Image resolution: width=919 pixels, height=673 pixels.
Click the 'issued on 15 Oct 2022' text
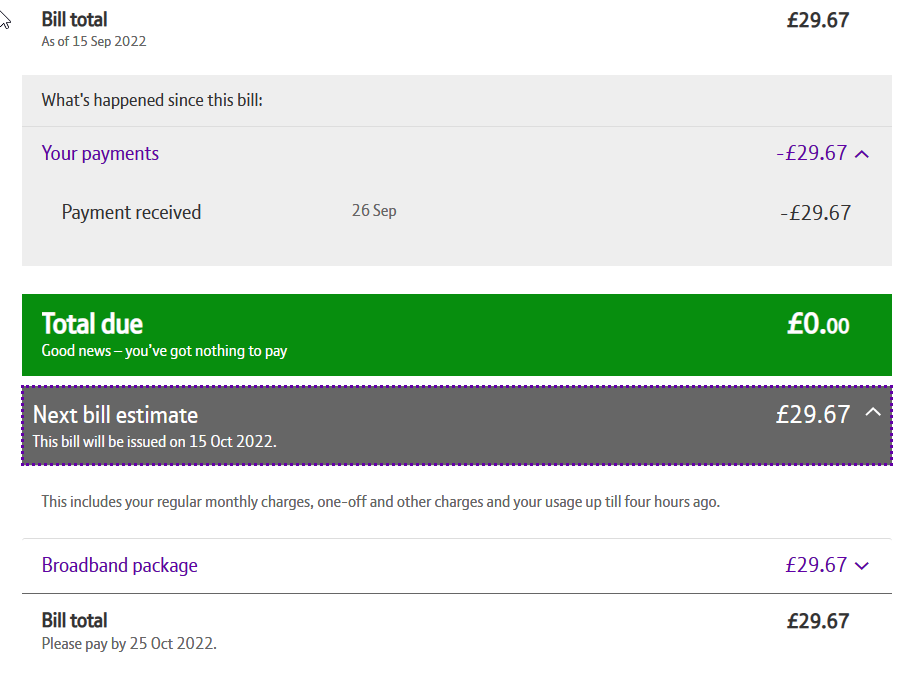coord(154,441)
